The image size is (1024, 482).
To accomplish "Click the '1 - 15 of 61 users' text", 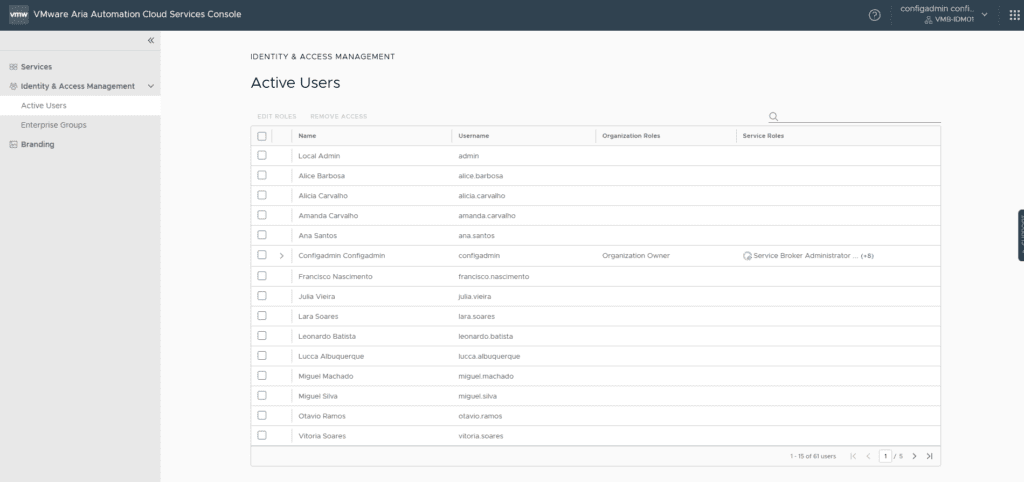I will point(812,457).
